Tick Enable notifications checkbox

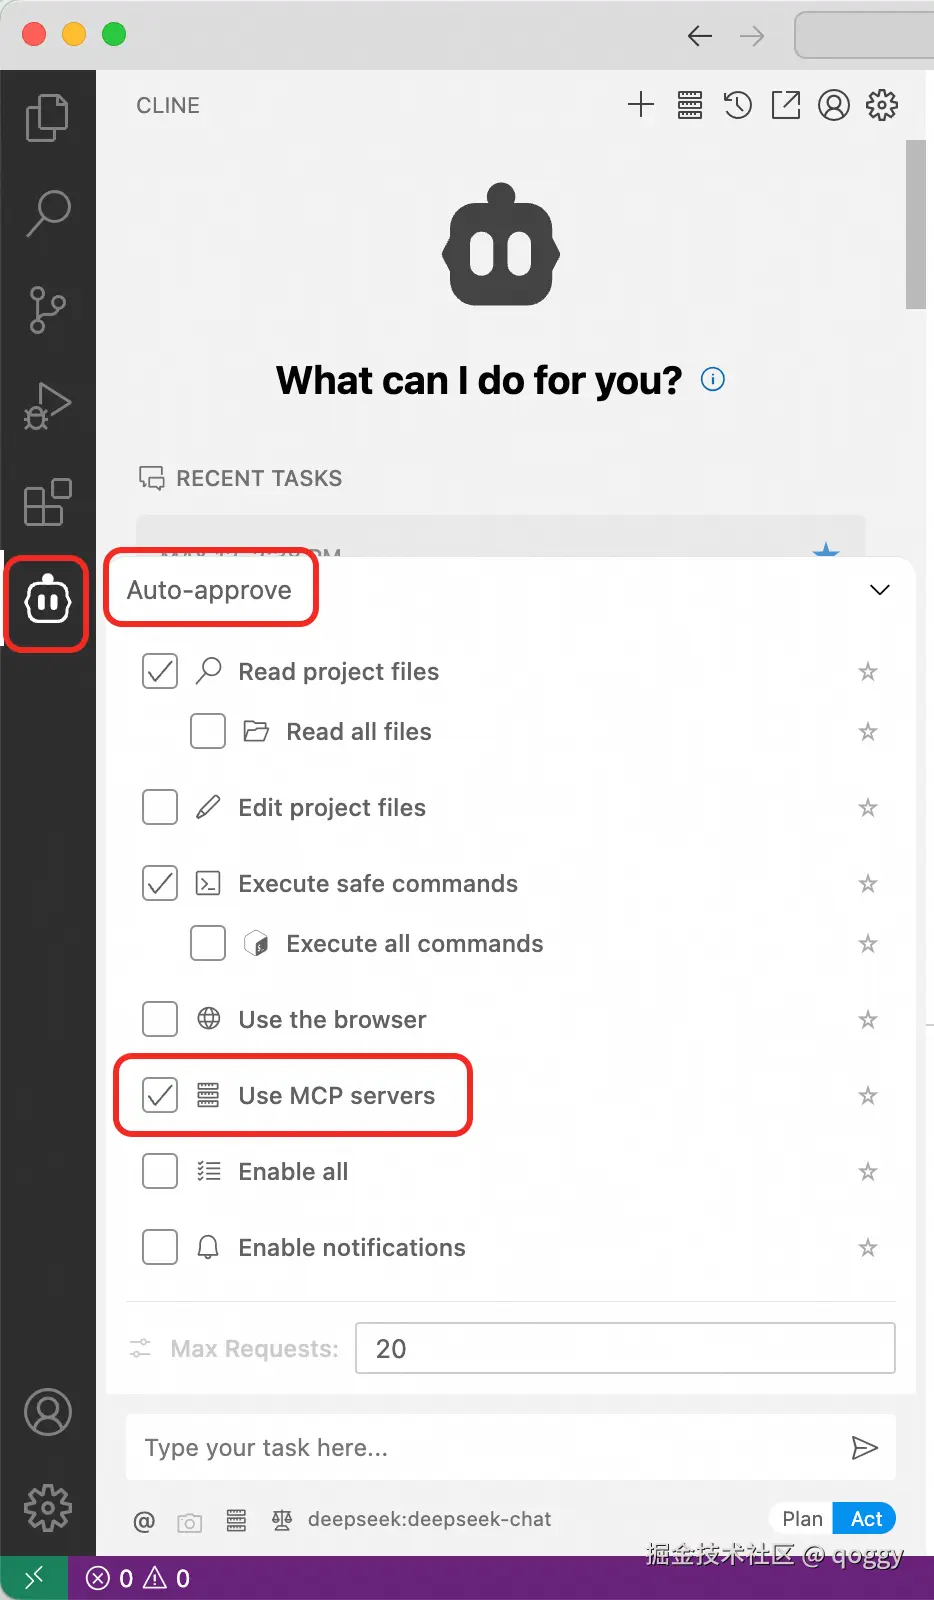(x=160, y=1247)
